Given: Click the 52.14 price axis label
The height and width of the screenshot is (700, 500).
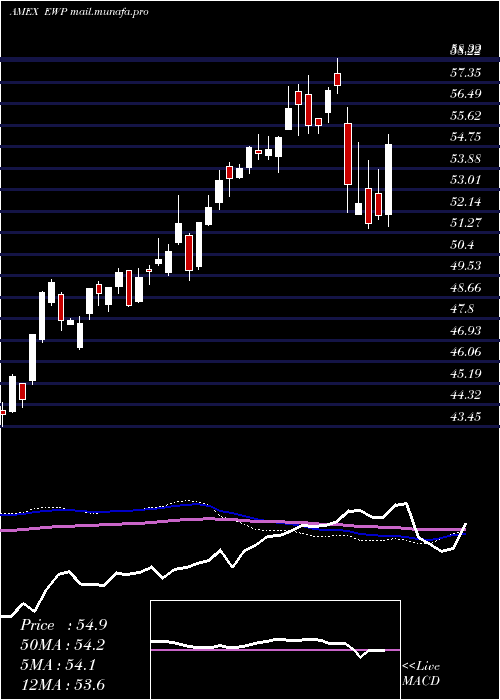Looking at the screenshot, I should [466, 202].
